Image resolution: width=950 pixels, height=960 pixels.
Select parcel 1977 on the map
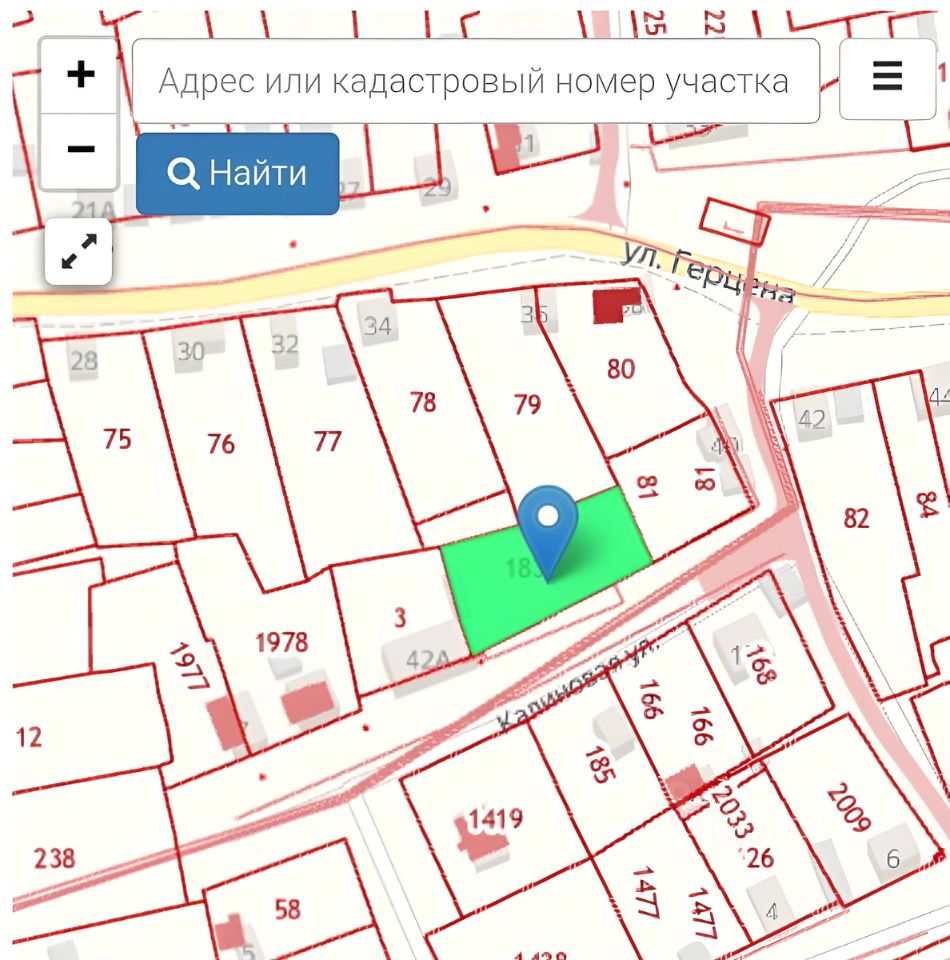[189, 666]
